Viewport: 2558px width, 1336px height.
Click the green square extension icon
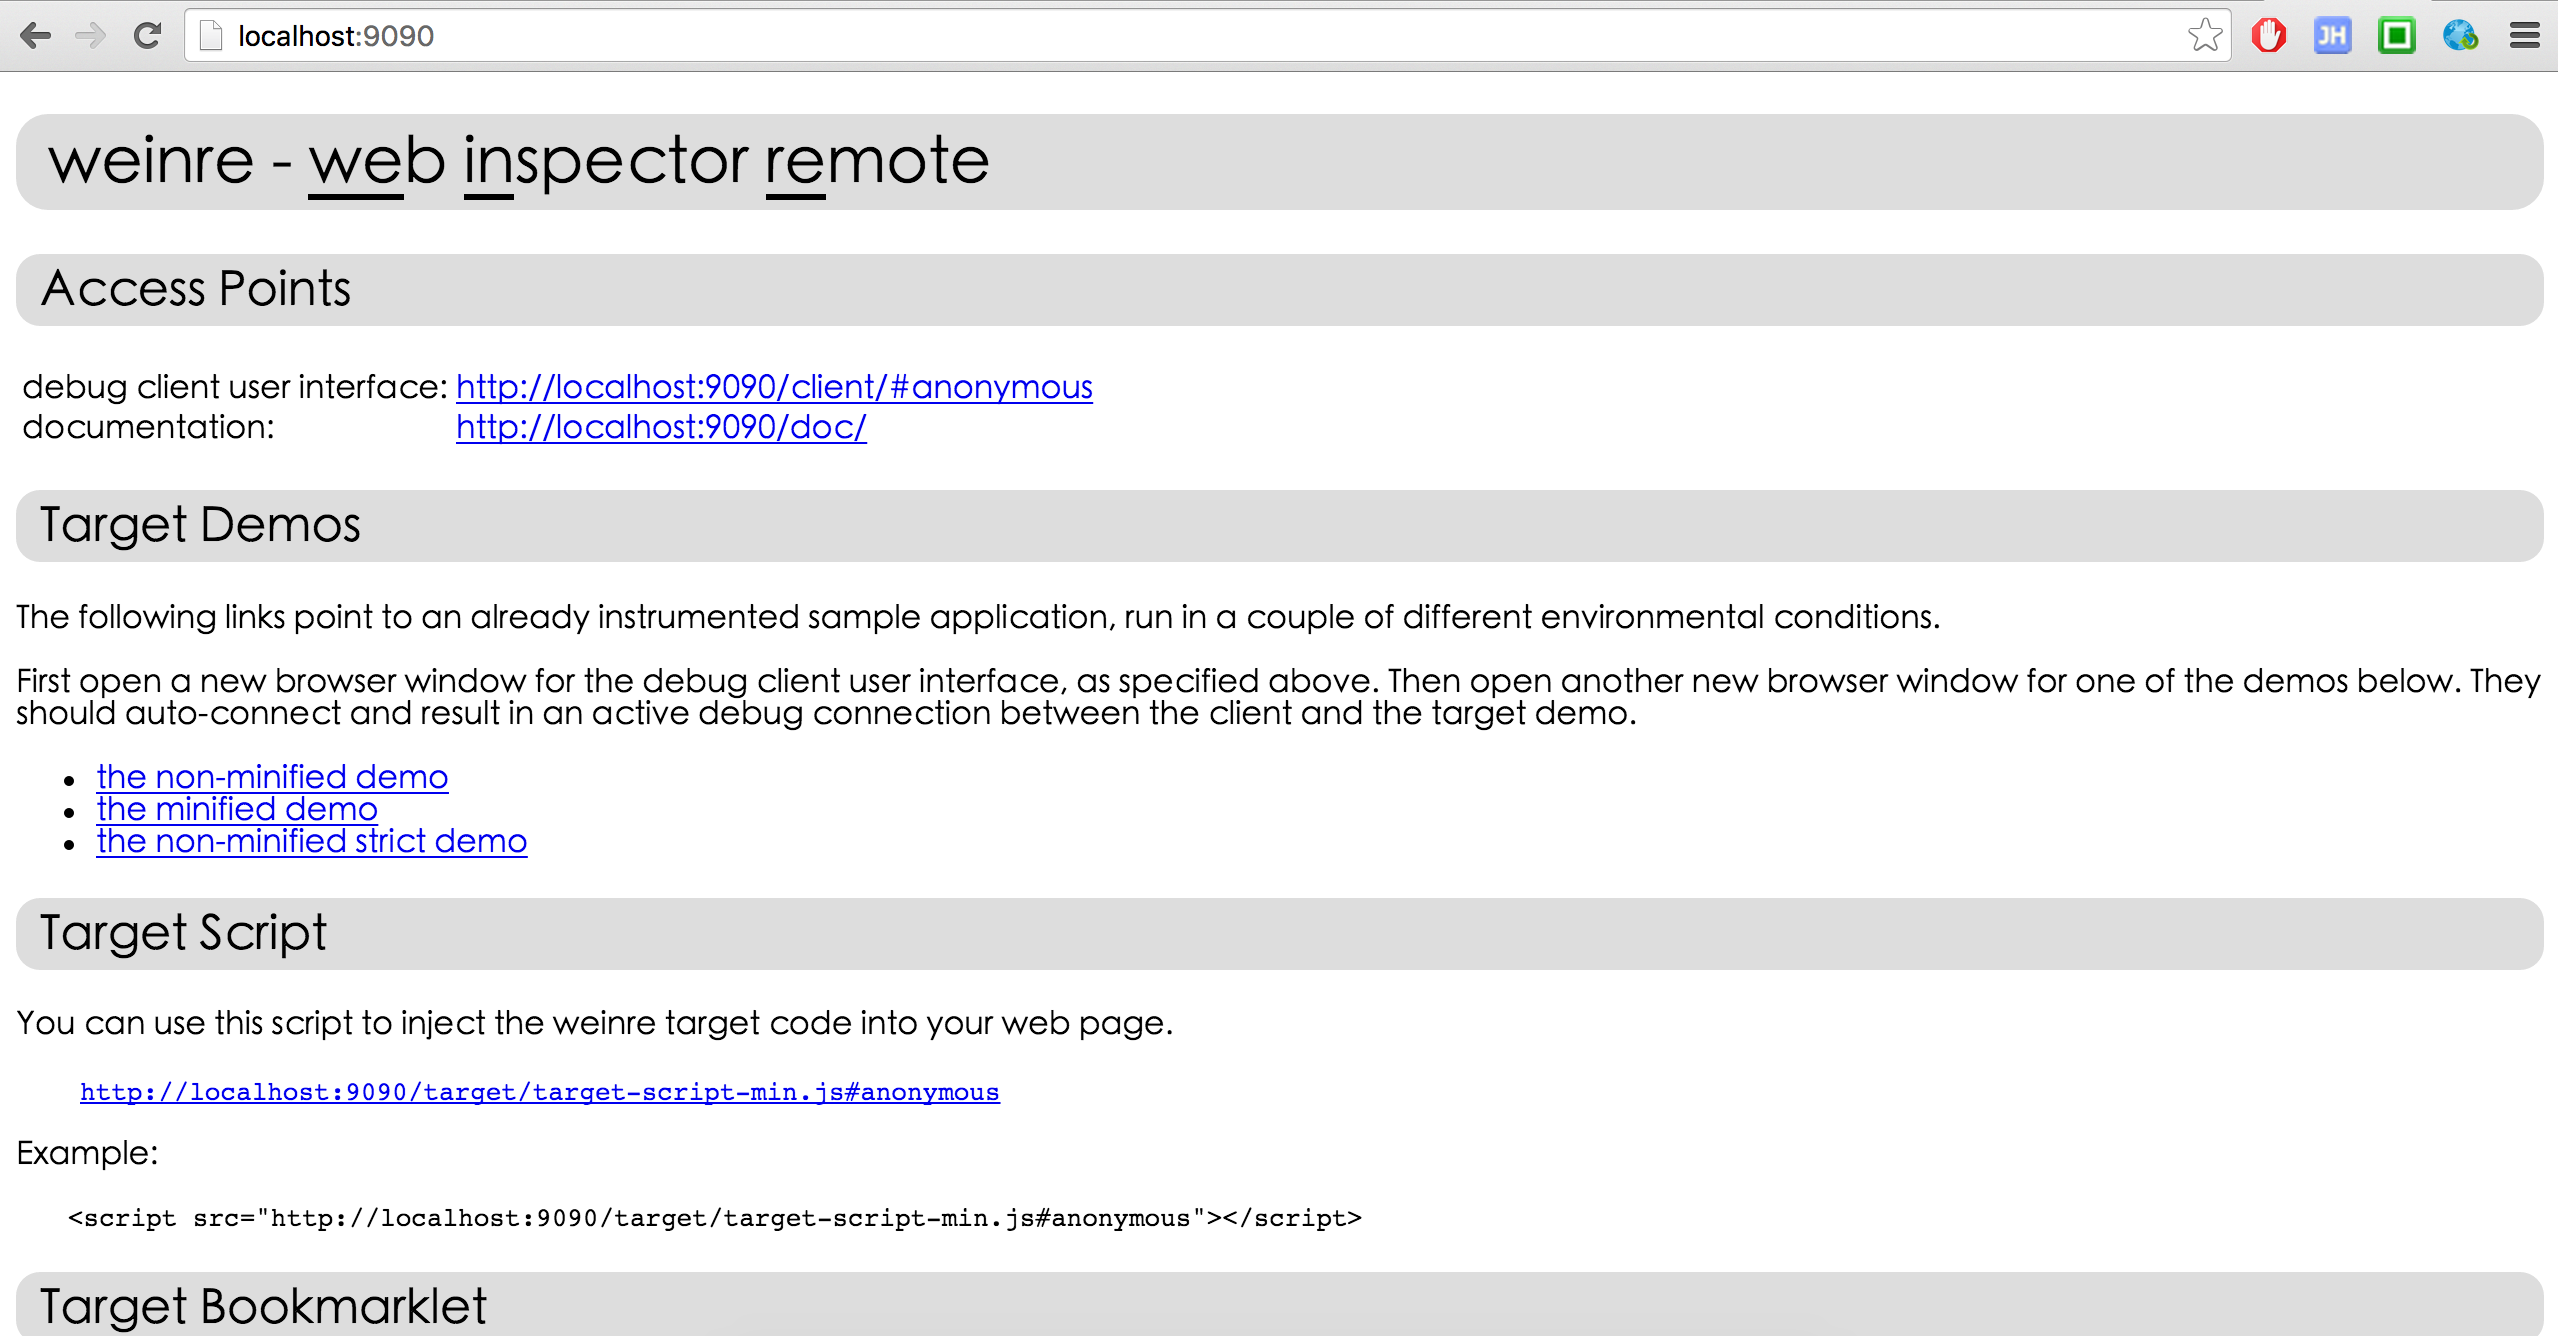pos(2396,36)
